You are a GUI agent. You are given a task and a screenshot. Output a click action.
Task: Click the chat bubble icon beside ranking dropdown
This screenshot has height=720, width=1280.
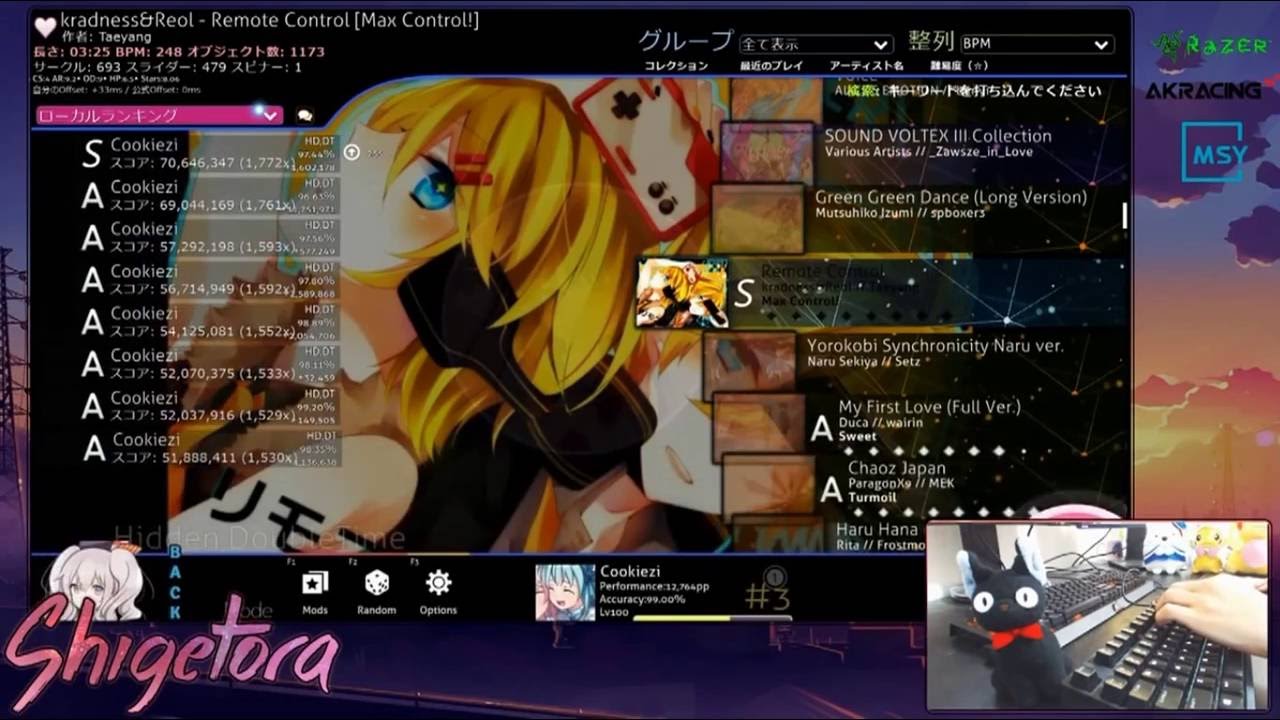click(305, 116)
